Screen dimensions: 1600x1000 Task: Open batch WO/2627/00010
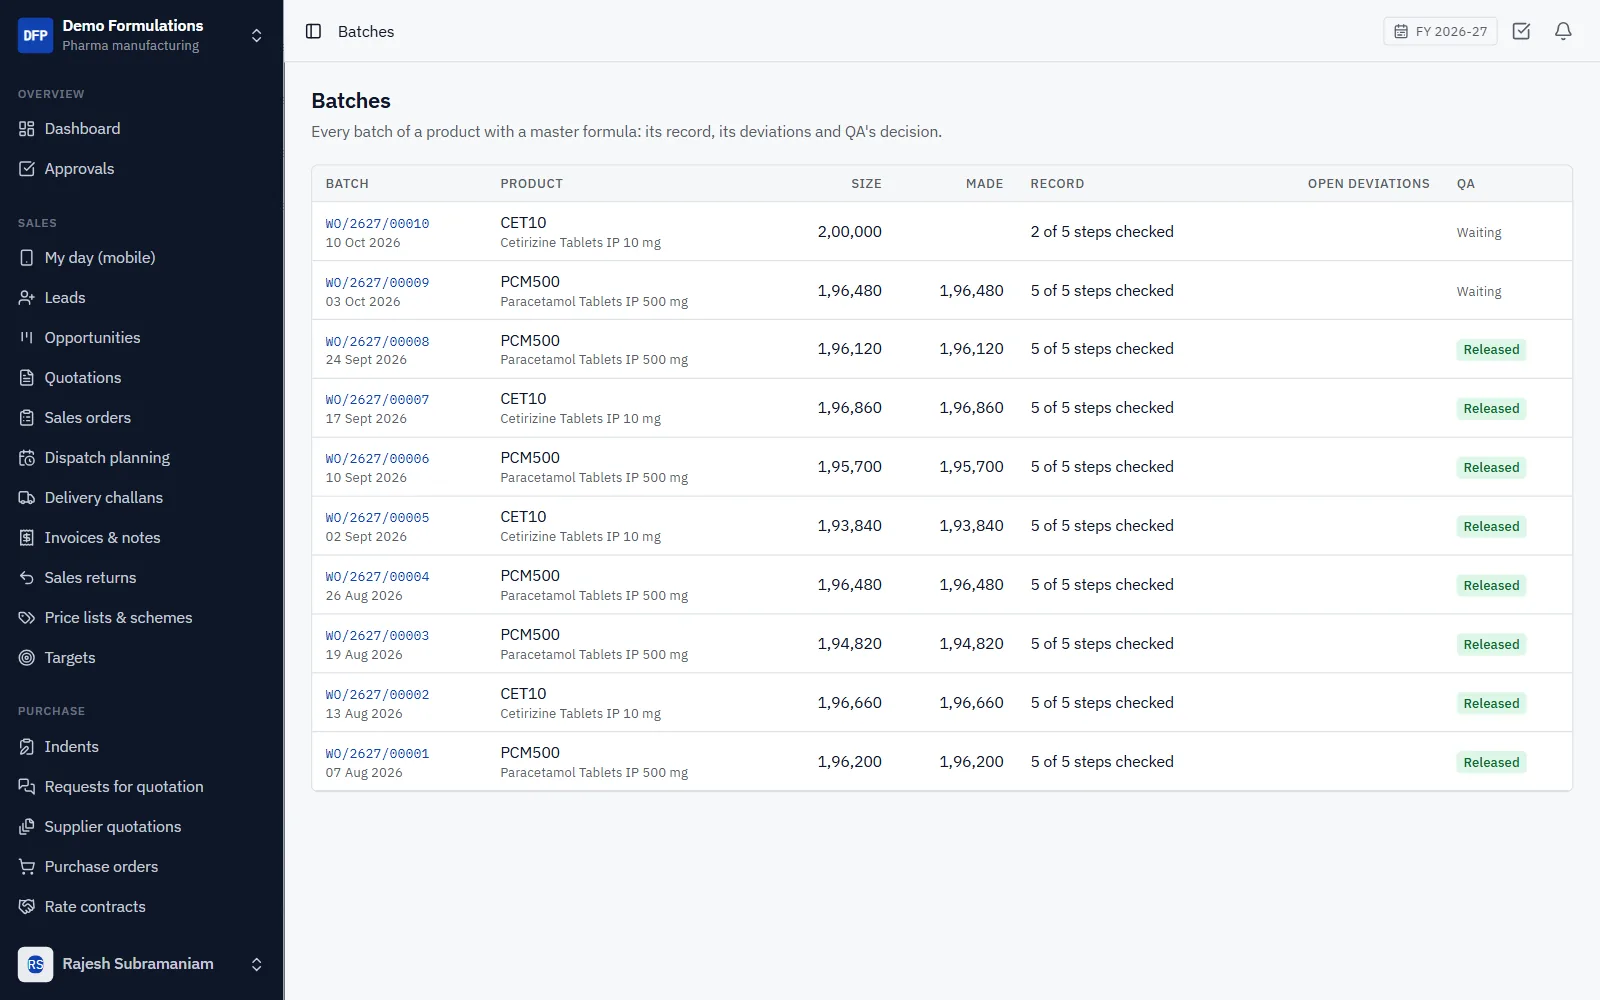point(377,224)
